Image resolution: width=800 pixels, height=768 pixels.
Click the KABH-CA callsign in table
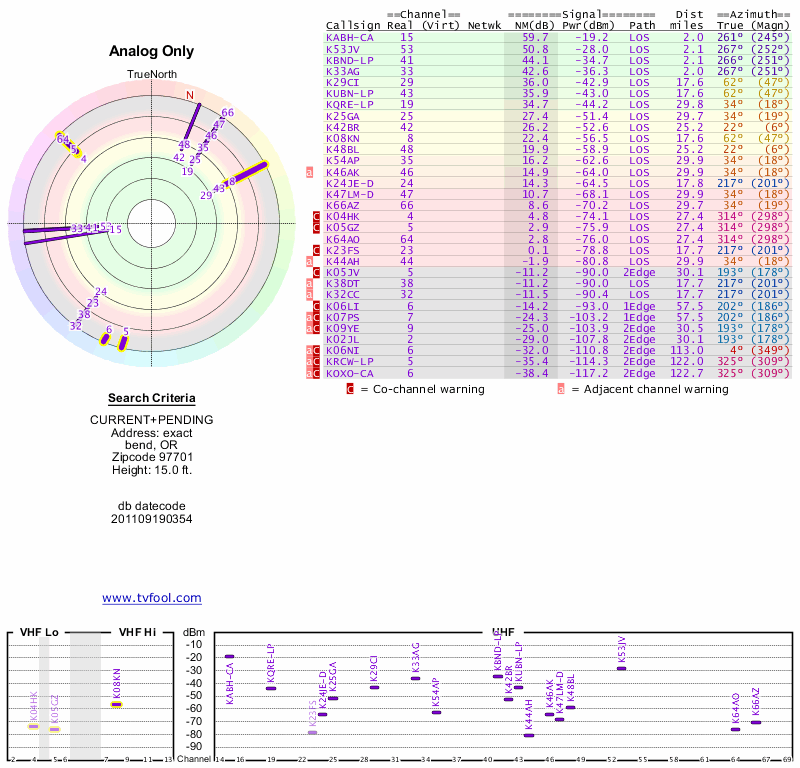click(350, 38)
